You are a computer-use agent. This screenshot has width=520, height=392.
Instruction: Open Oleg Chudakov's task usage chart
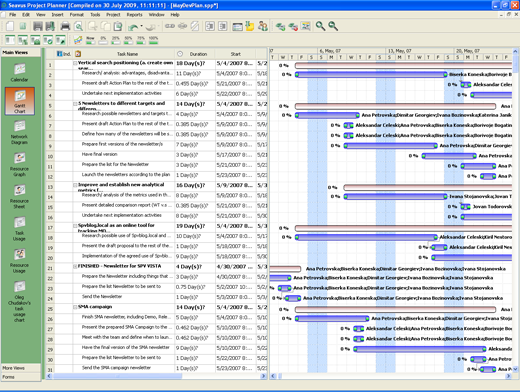pos(19,301)
